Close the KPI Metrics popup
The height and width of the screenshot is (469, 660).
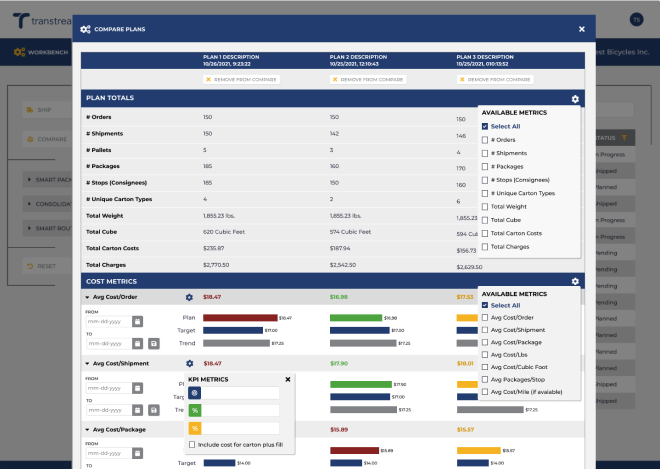tap(288, 379)
